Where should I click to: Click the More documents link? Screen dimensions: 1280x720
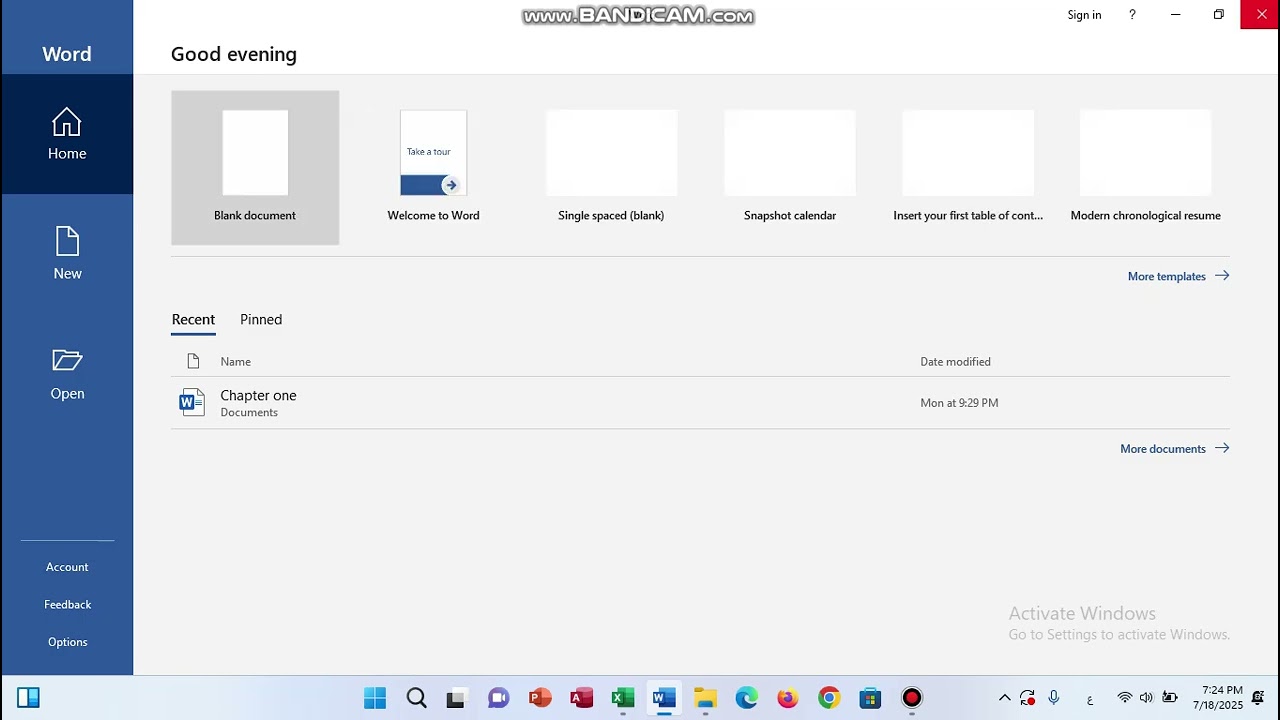(x=1174, y=449)
